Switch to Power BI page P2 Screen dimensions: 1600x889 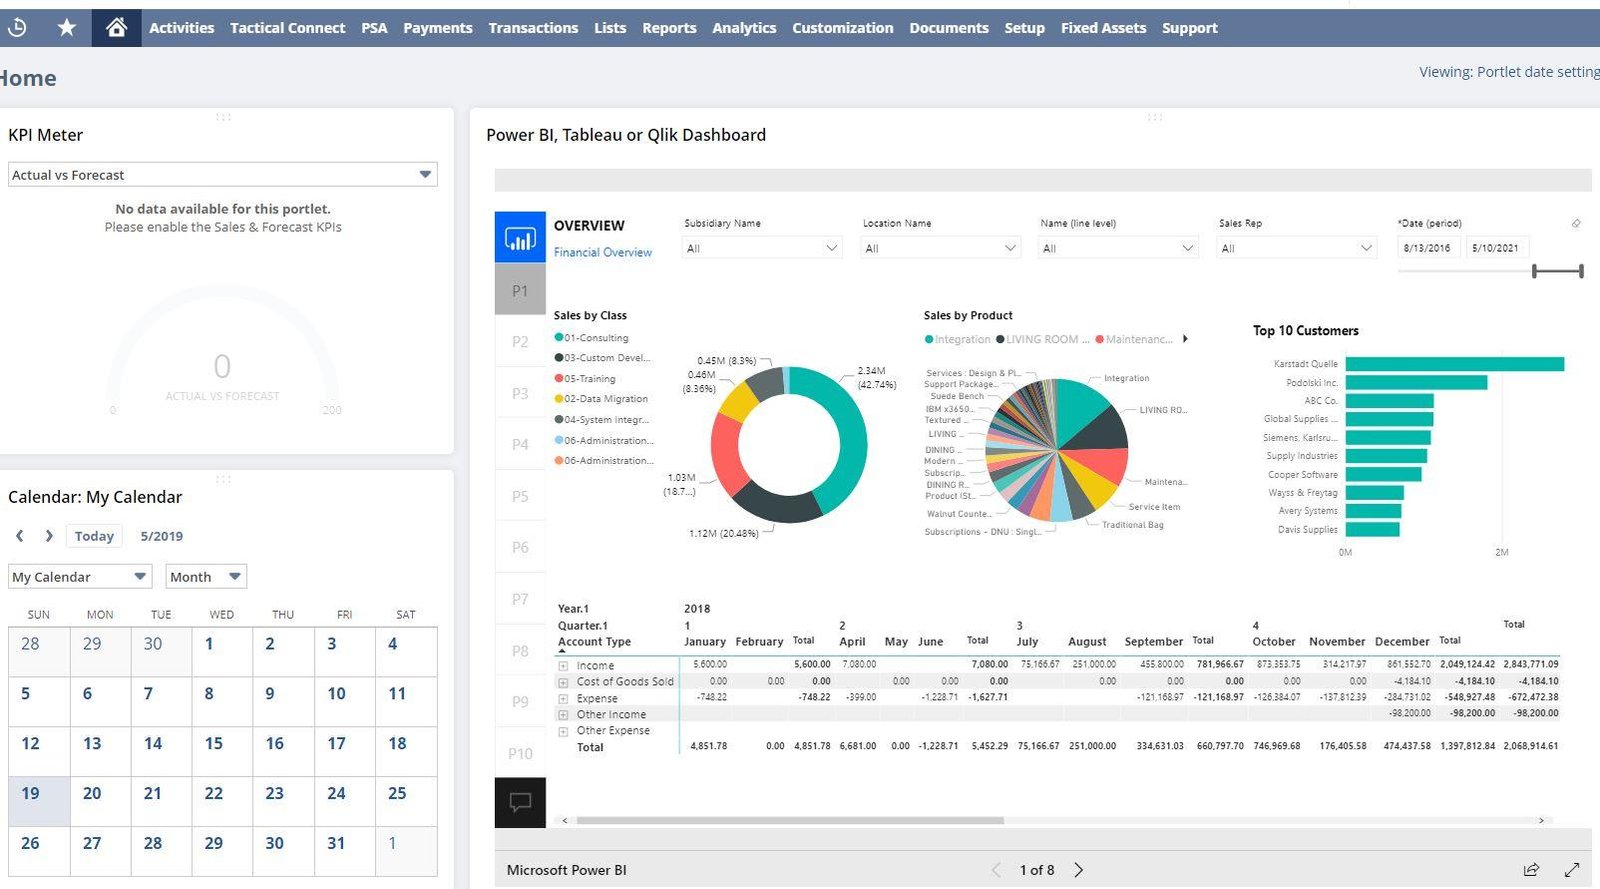pos(520,342)
